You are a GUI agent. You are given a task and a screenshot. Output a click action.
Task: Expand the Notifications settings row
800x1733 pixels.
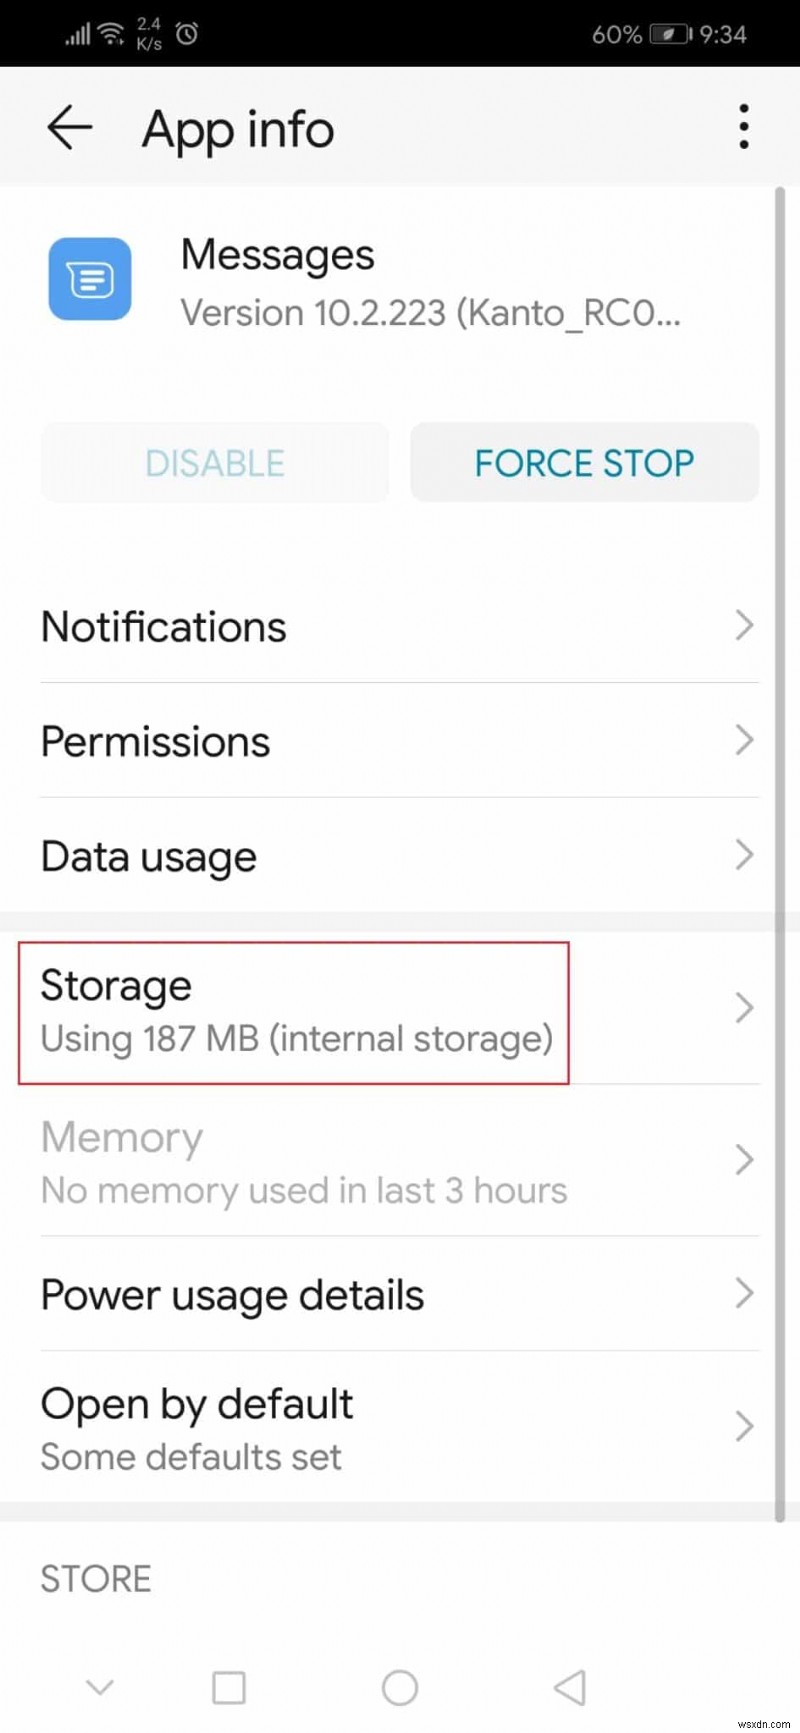(x=399, y=626)
